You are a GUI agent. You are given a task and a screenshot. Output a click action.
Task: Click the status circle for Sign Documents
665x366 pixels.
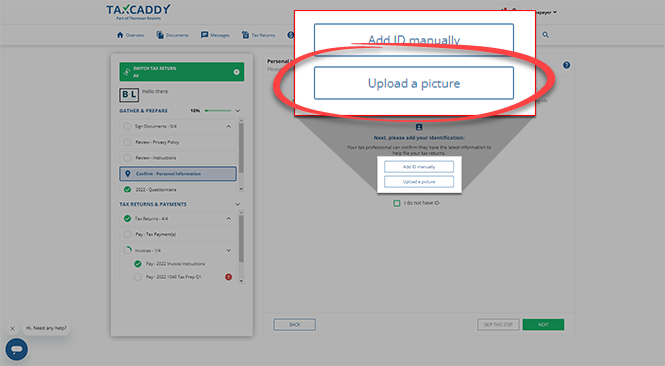(127, 126)
